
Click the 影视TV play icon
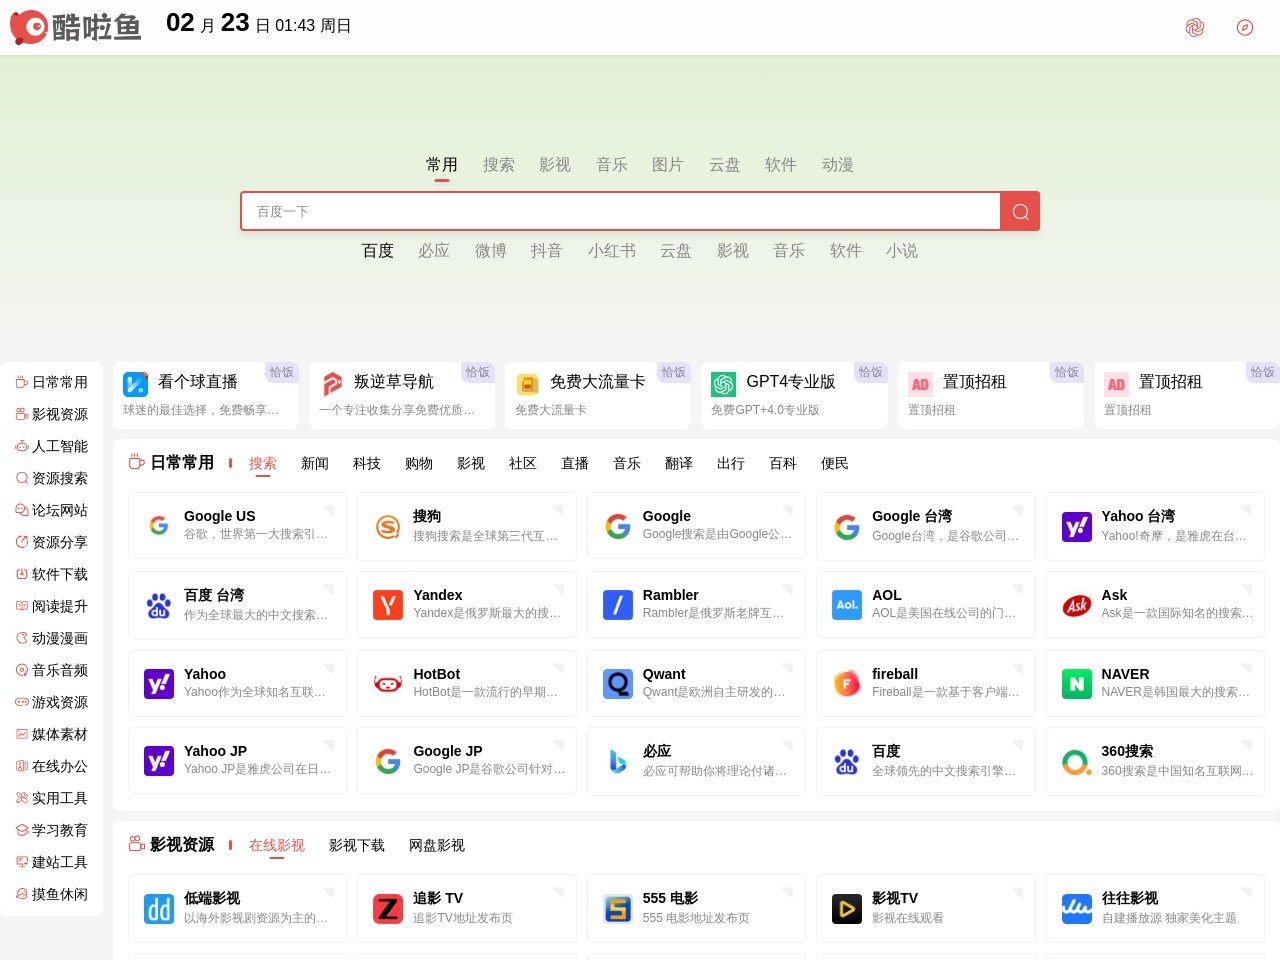pos(847,908)
